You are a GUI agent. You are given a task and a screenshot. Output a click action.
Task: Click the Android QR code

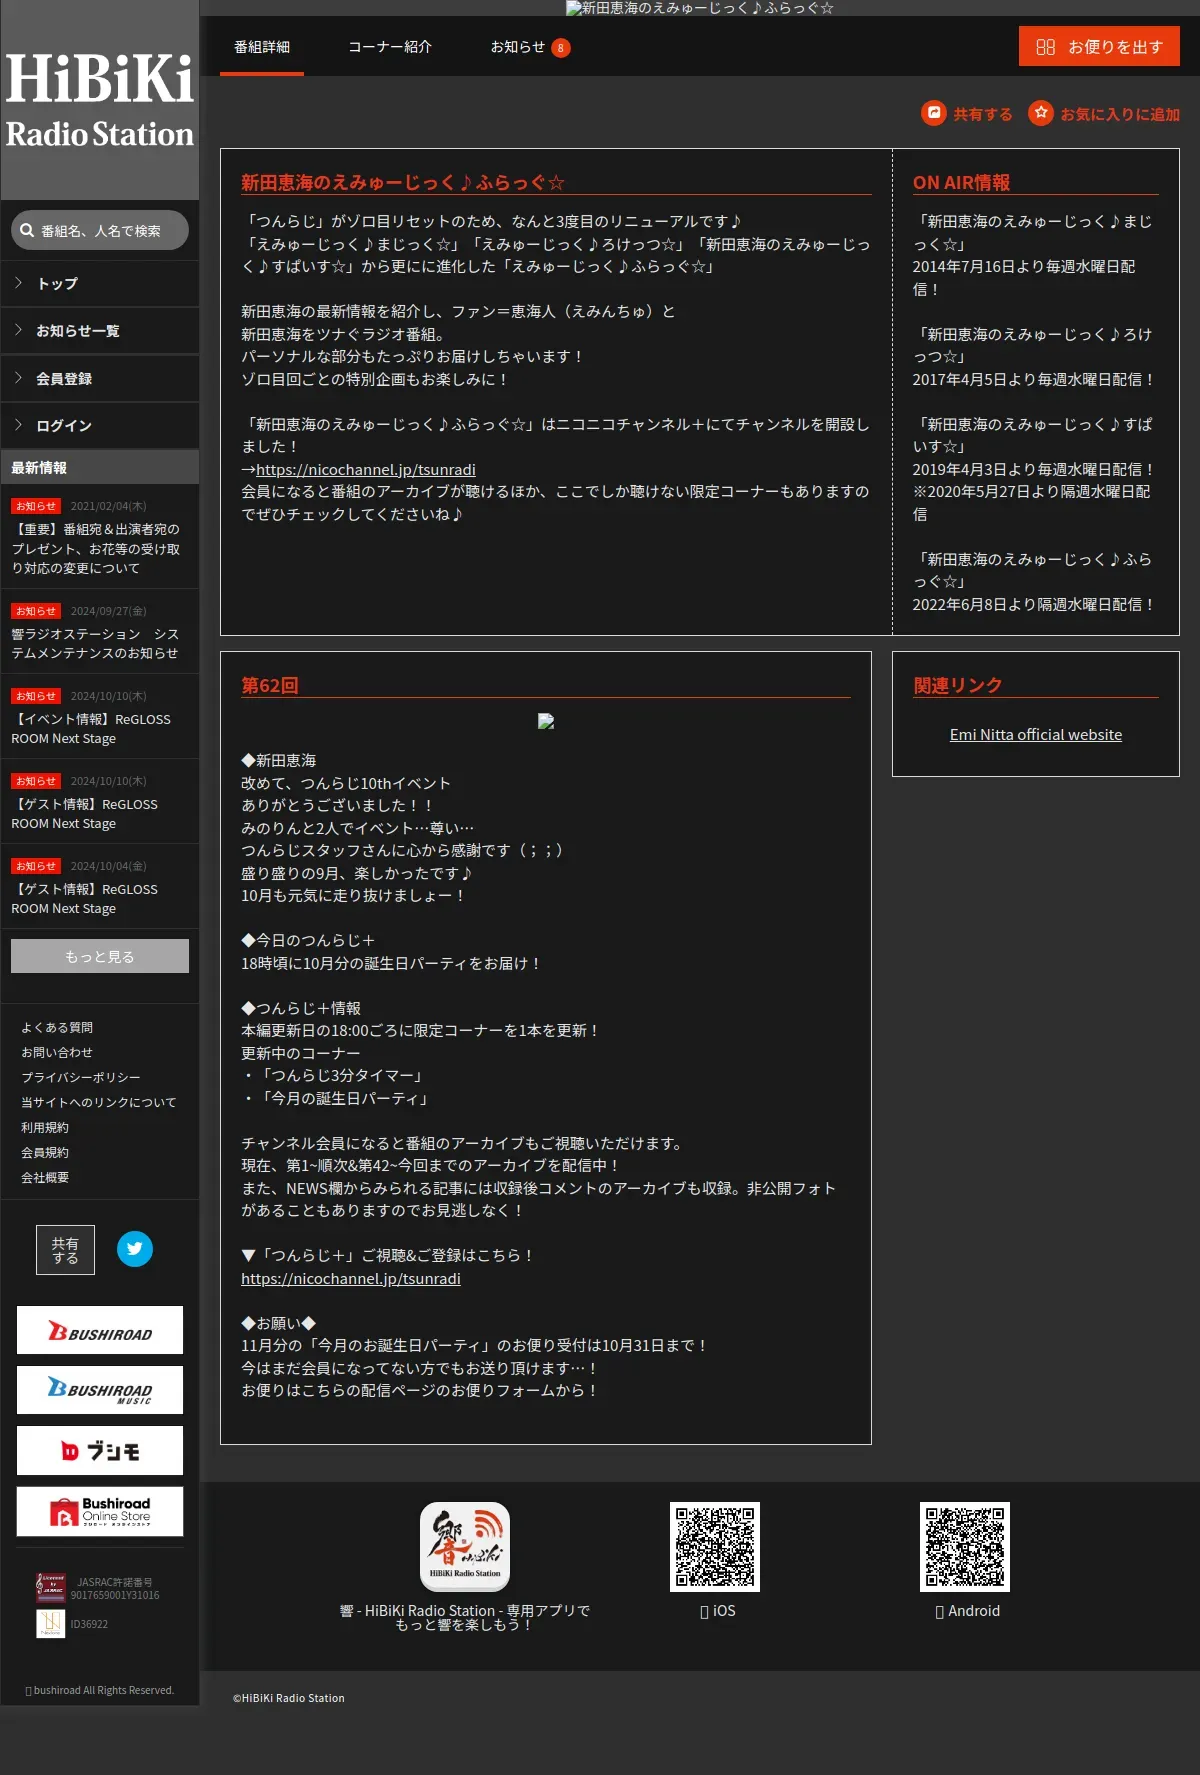tap(965, 1546)
